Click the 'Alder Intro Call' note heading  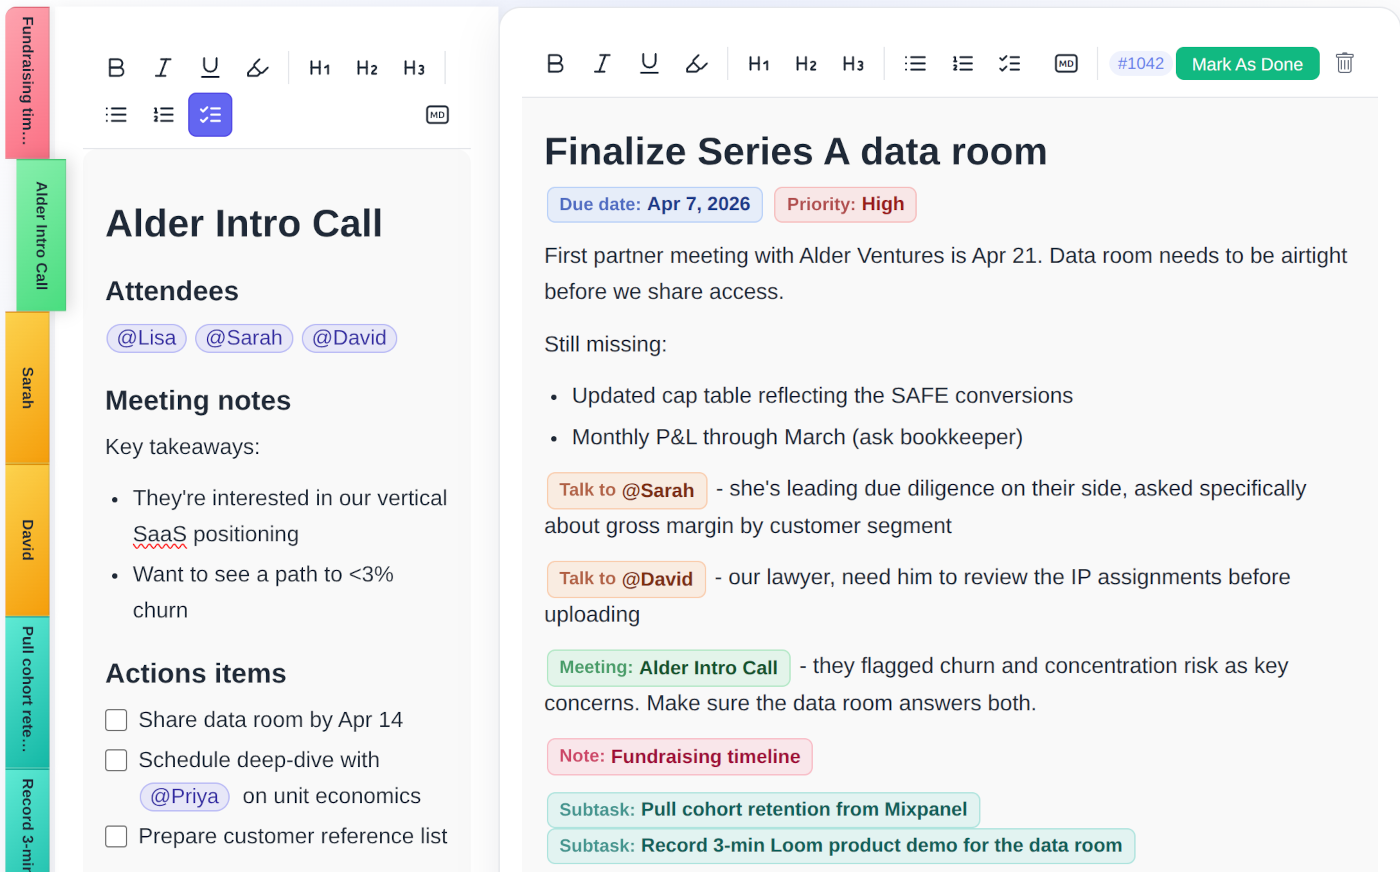point(244,223)
